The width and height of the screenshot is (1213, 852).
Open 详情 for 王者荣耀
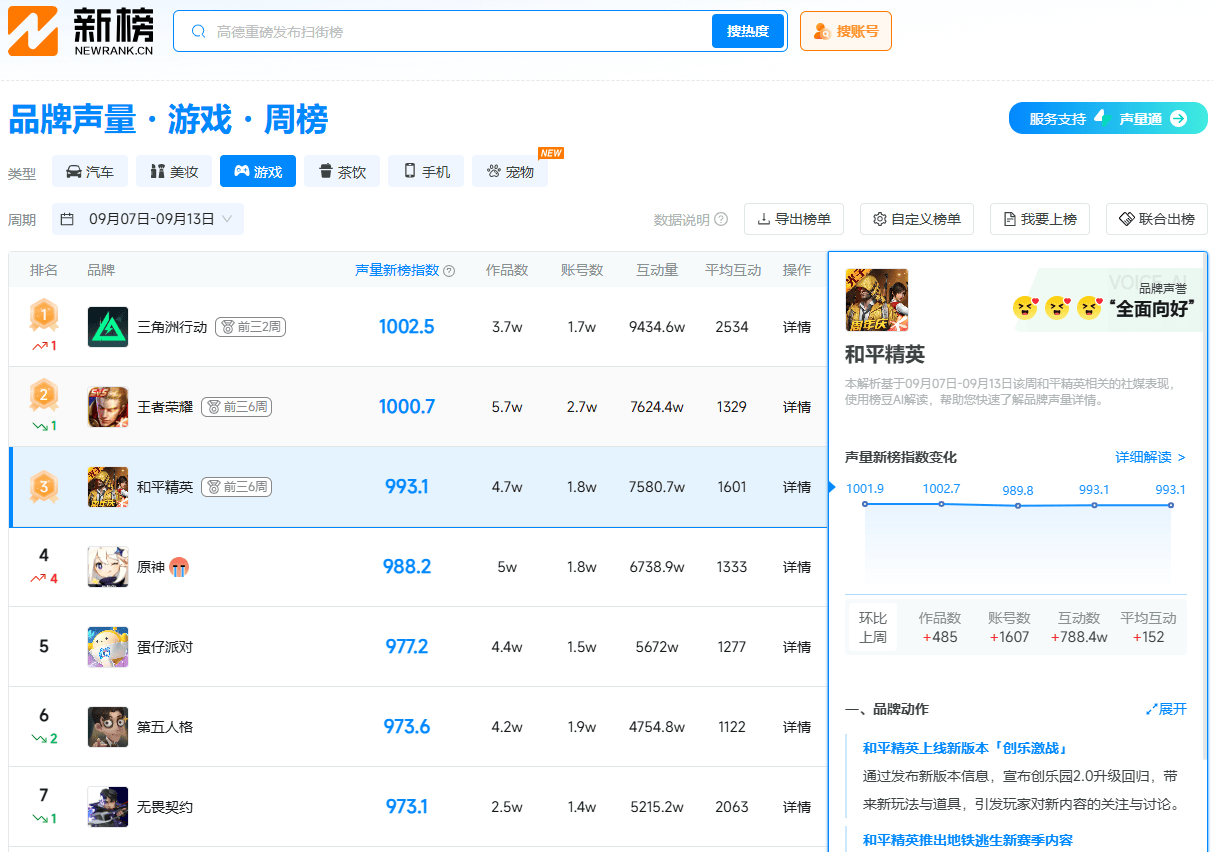[x=796, y=407]
